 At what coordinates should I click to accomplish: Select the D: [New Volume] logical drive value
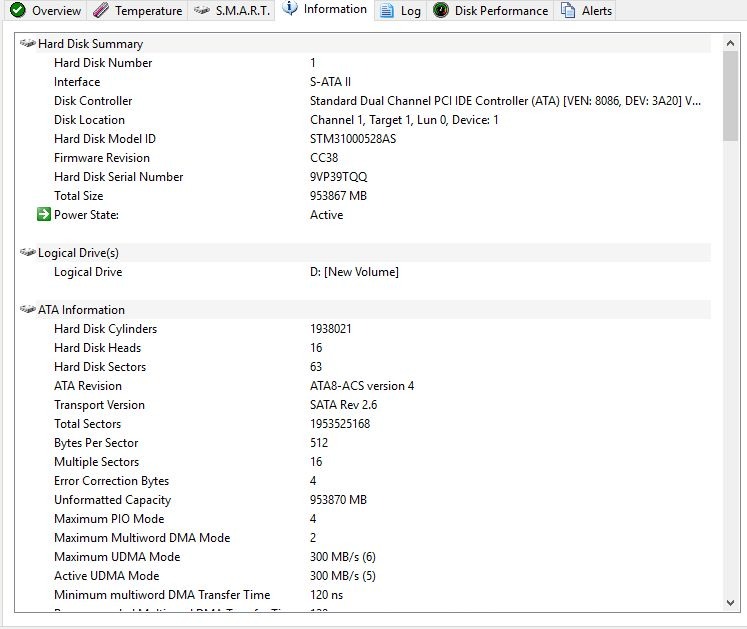point(354,272)
